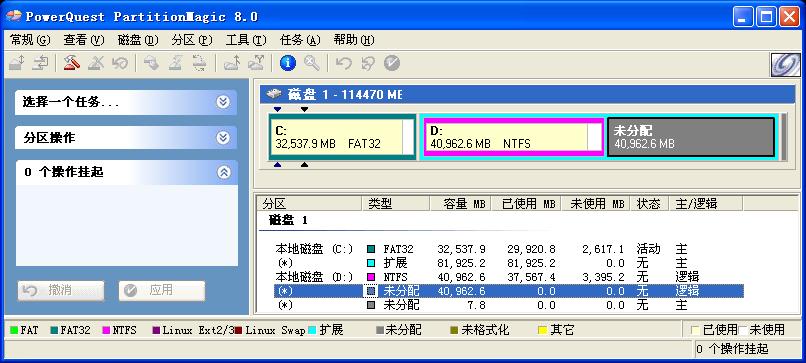Click the yellow 其它 legend swatch

(x=542, y=330)
